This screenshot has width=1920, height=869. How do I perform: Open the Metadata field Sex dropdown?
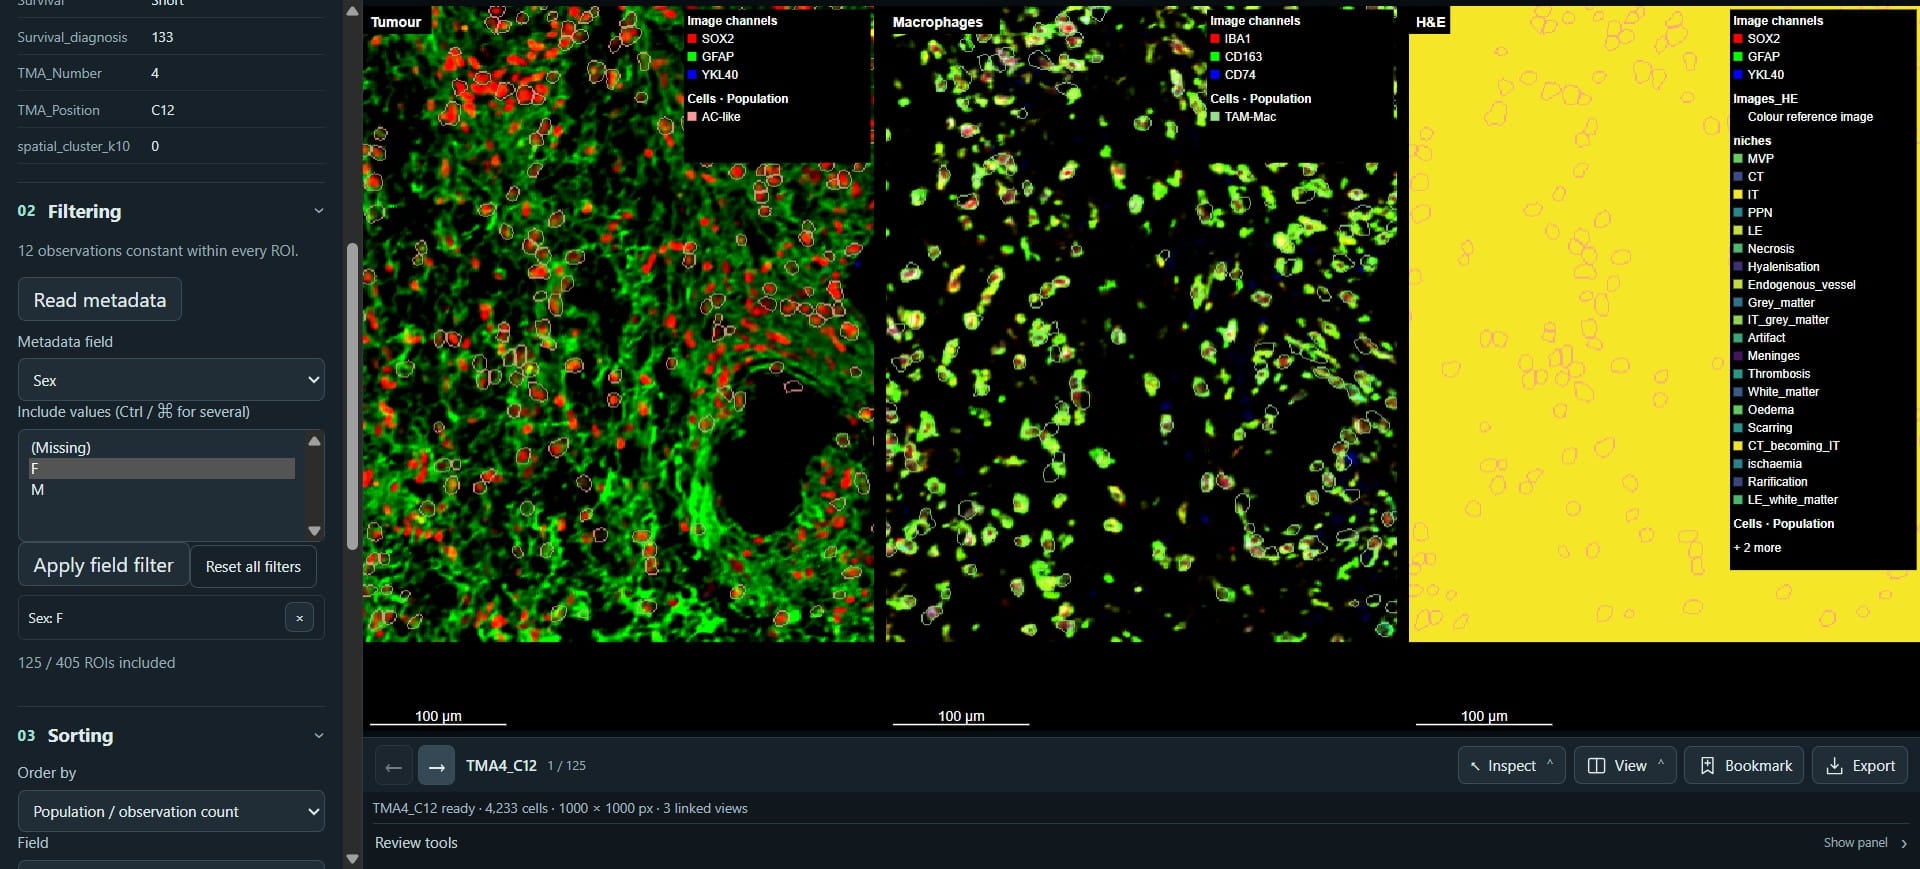click(171, 380)
